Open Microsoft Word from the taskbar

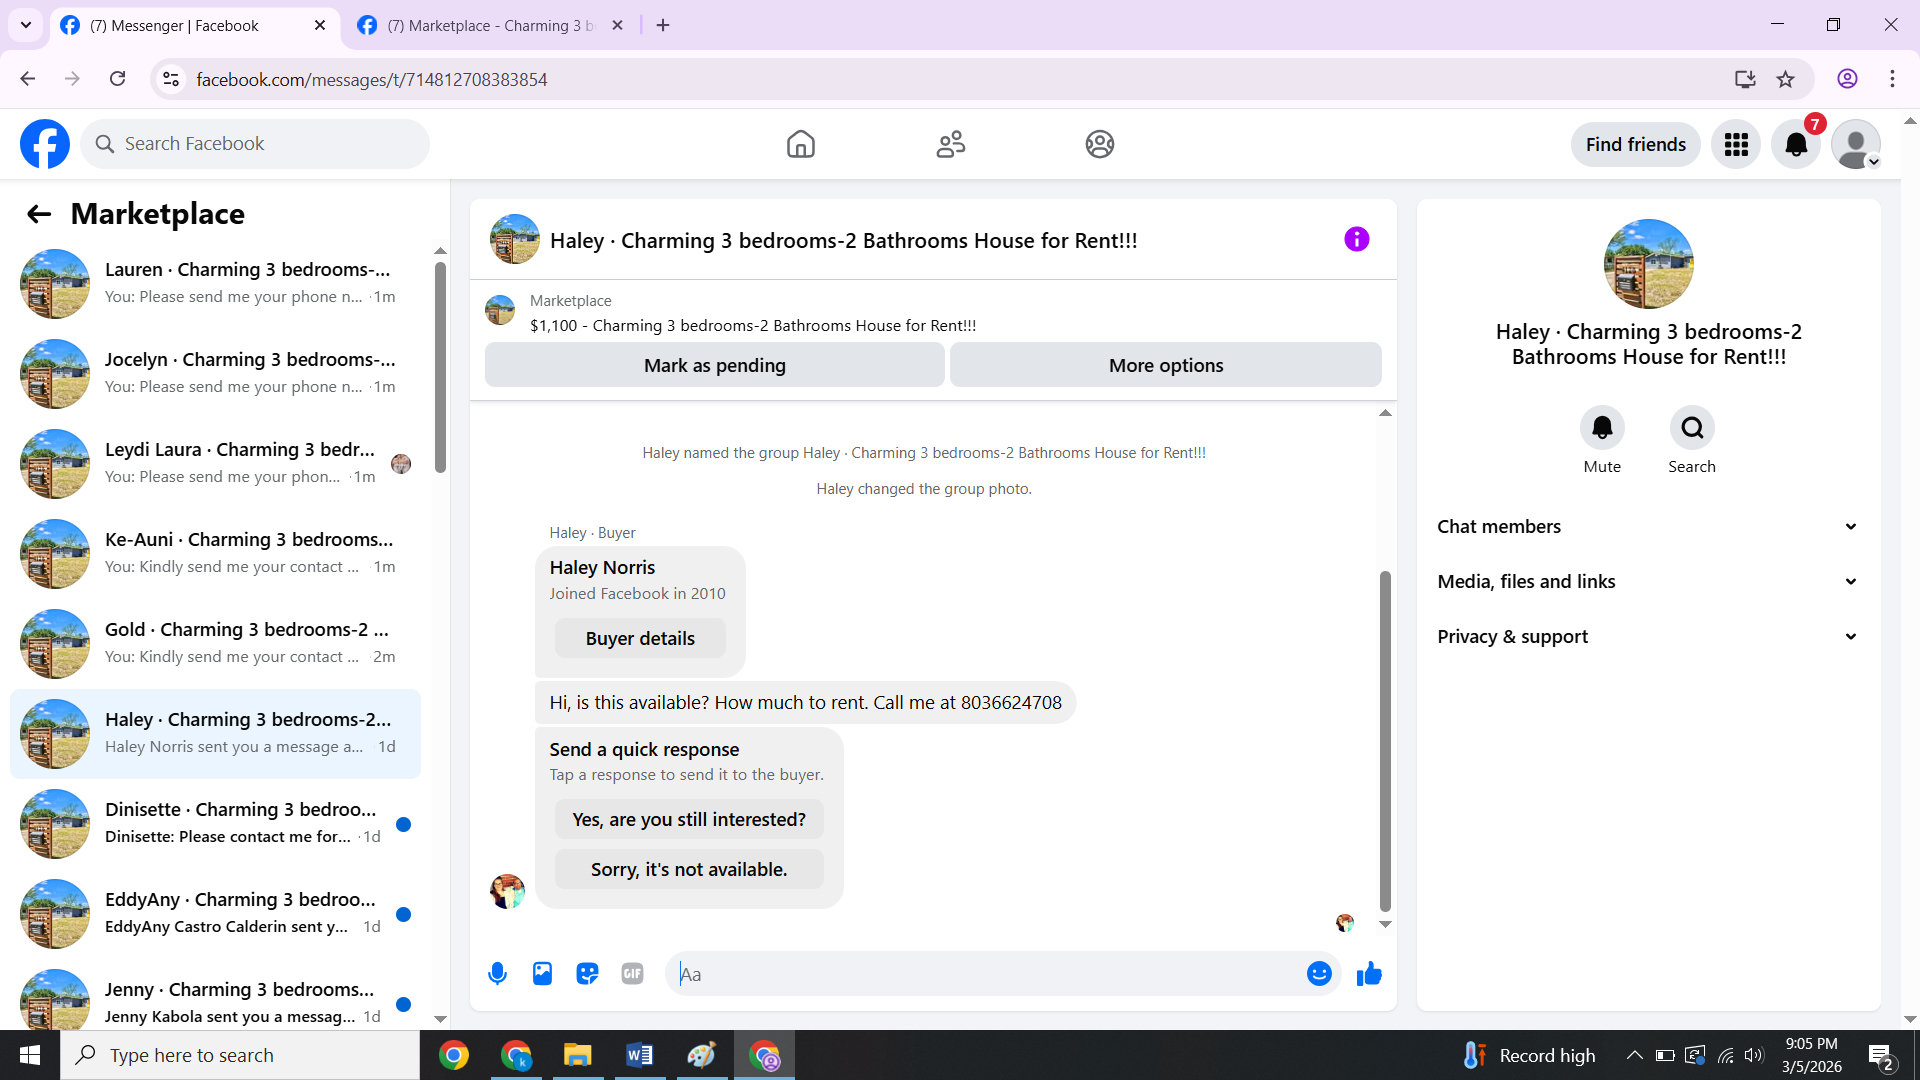639,1055
